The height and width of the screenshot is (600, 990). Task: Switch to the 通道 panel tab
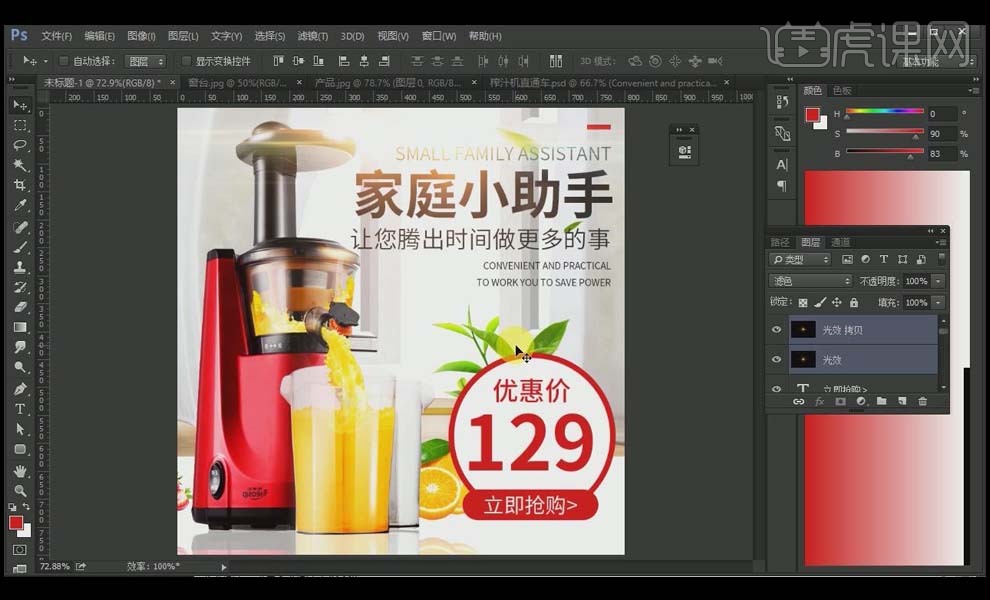[840, 243]
